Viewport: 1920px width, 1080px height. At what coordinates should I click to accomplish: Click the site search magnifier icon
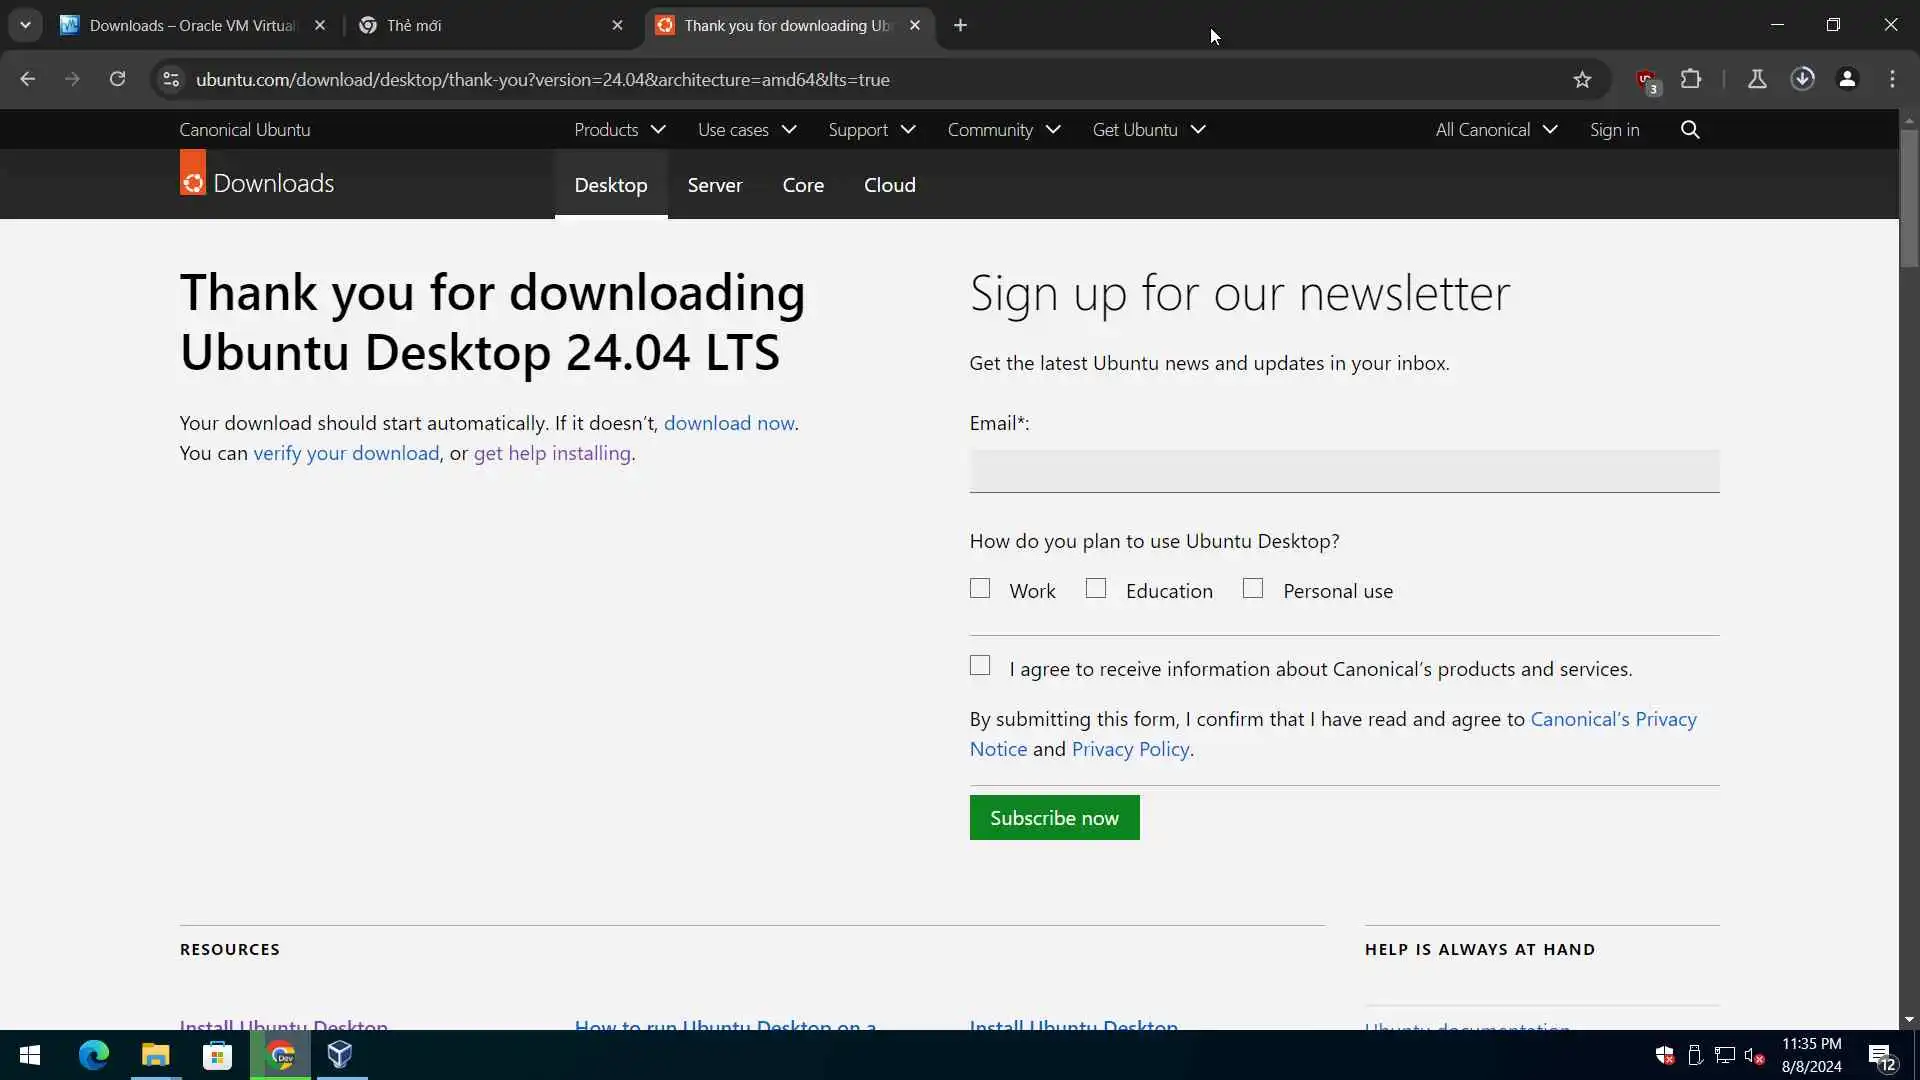coord(1690,130)
